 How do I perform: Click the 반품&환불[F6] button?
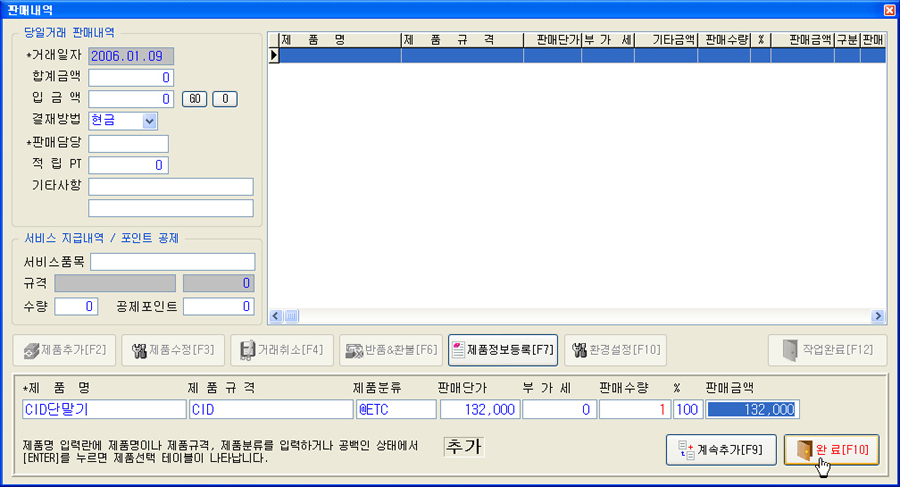tap(391, 350)
